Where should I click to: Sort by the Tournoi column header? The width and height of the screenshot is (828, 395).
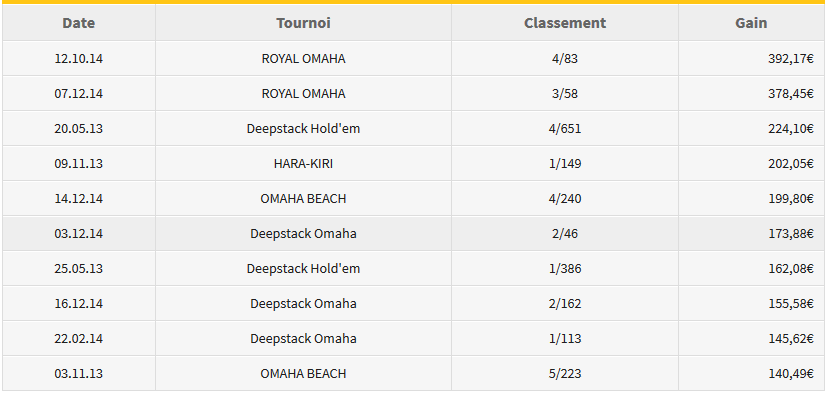[303, 23]
